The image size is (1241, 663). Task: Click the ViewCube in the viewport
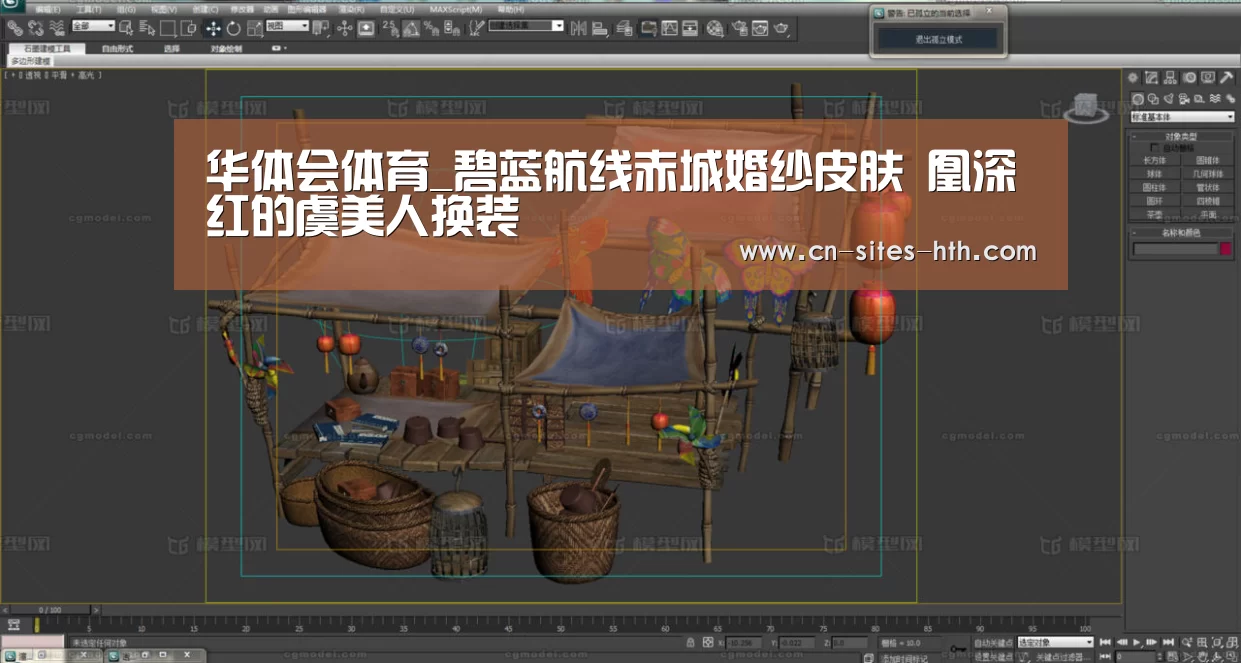pos(1085,105)
